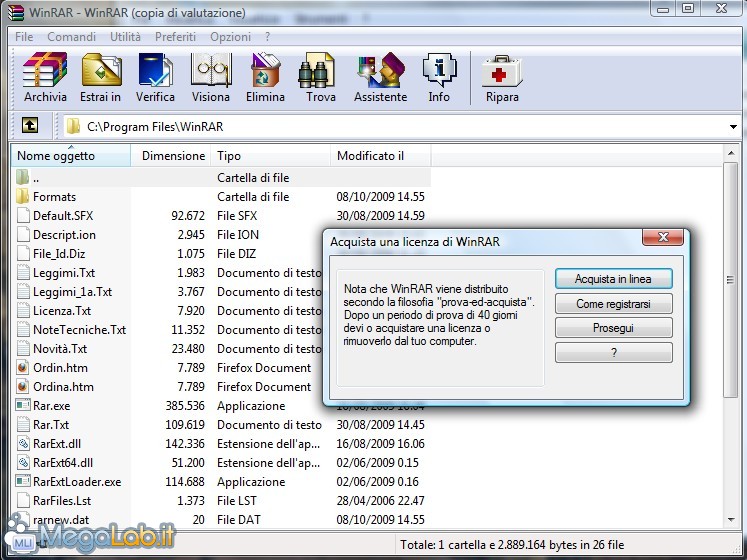Viewport: 747px width, 560px height.
Task: Click the Formats folder icon
Action: coord(22,196)
